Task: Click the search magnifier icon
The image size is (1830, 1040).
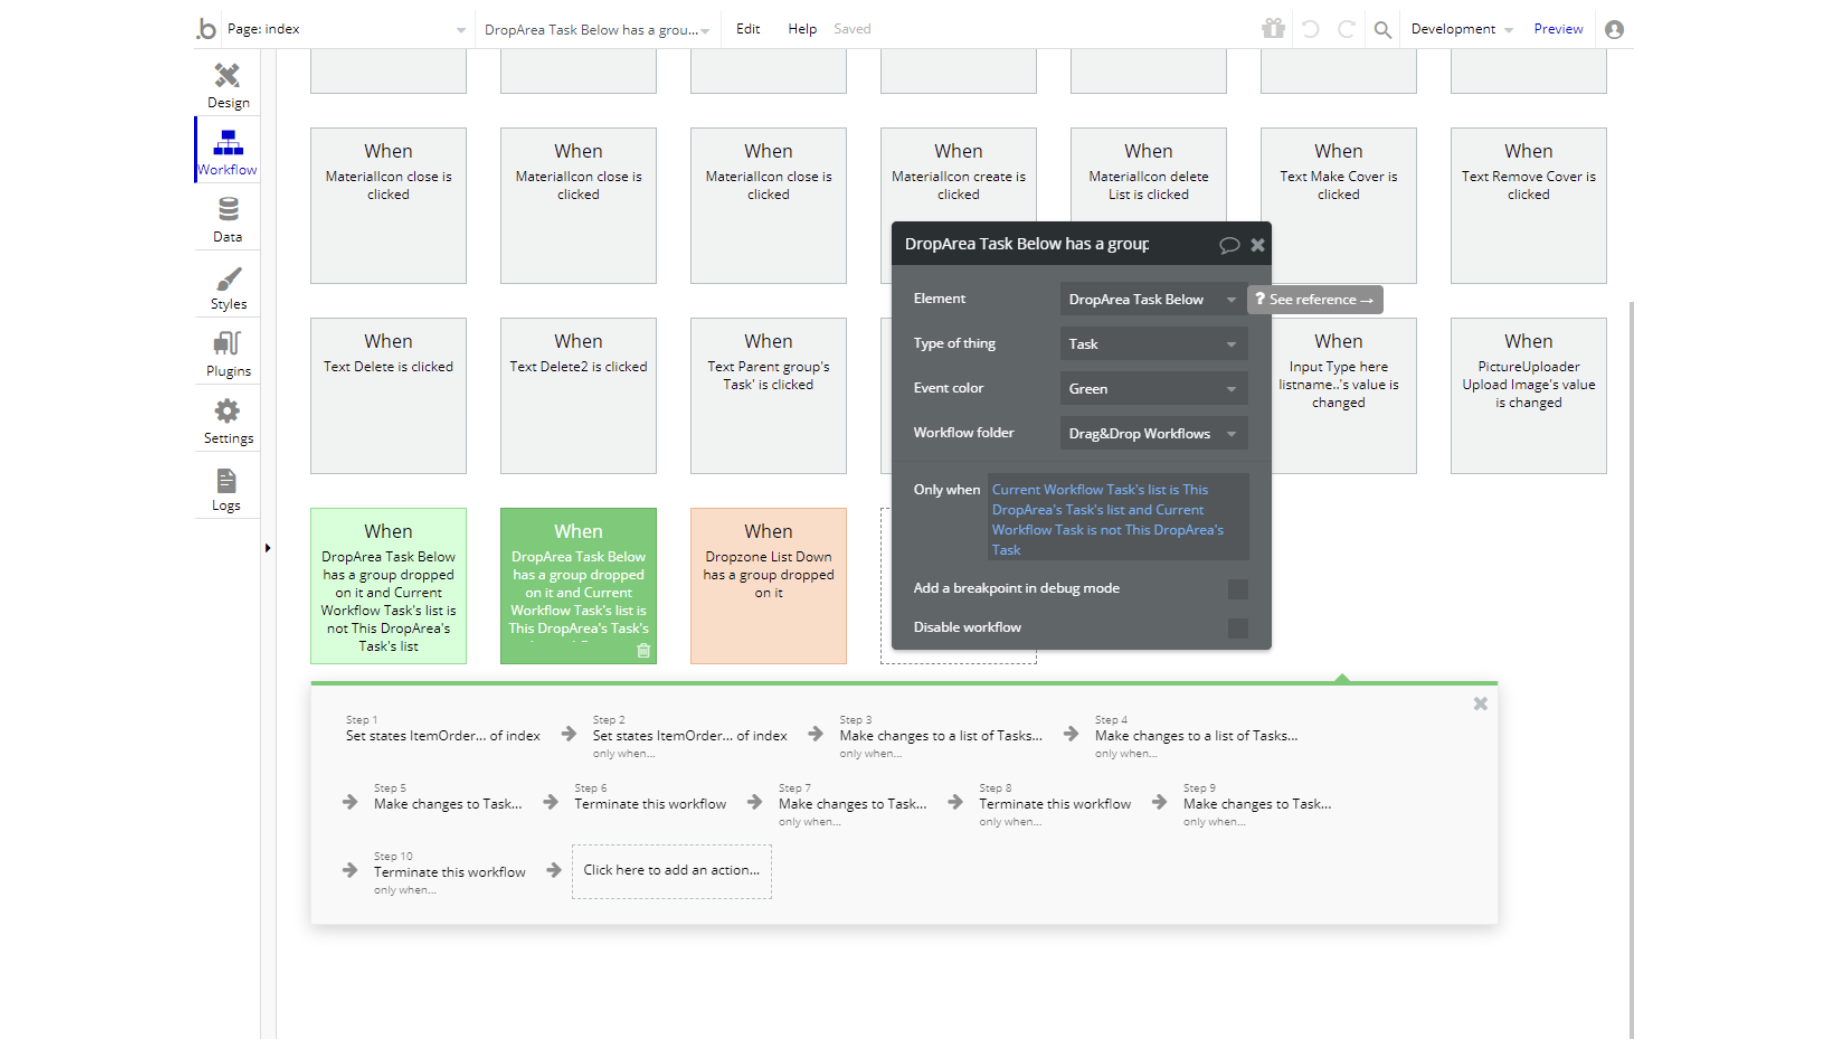Action: tap(1382, 30)
